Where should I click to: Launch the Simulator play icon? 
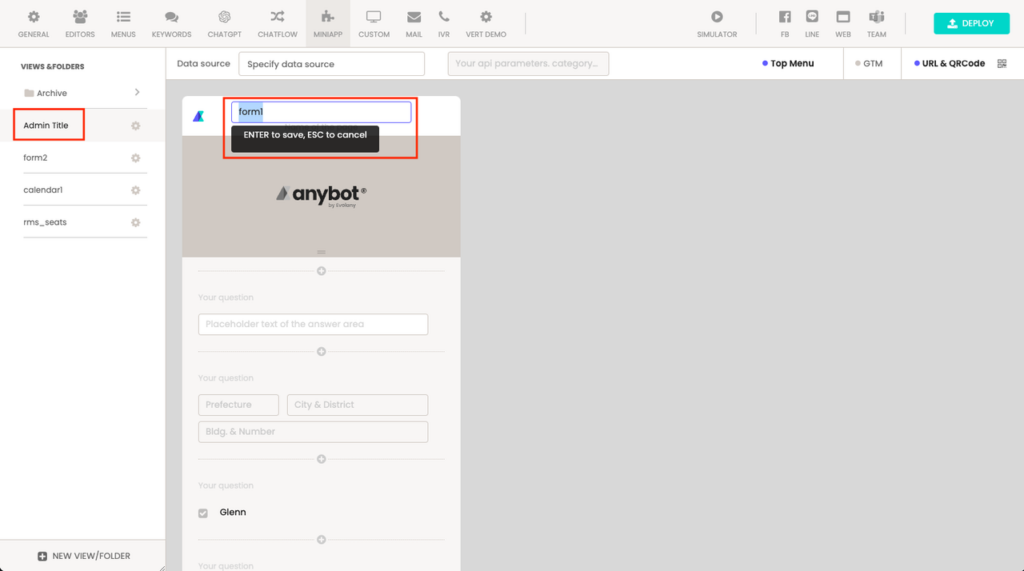click(x=716, y=17)
